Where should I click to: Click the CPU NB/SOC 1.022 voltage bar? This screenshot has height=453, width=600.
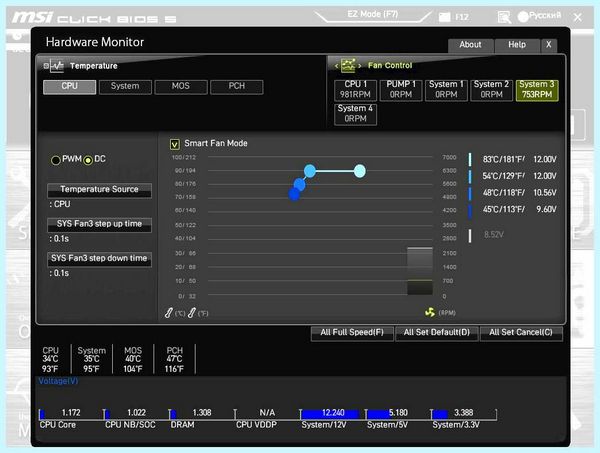136,413
